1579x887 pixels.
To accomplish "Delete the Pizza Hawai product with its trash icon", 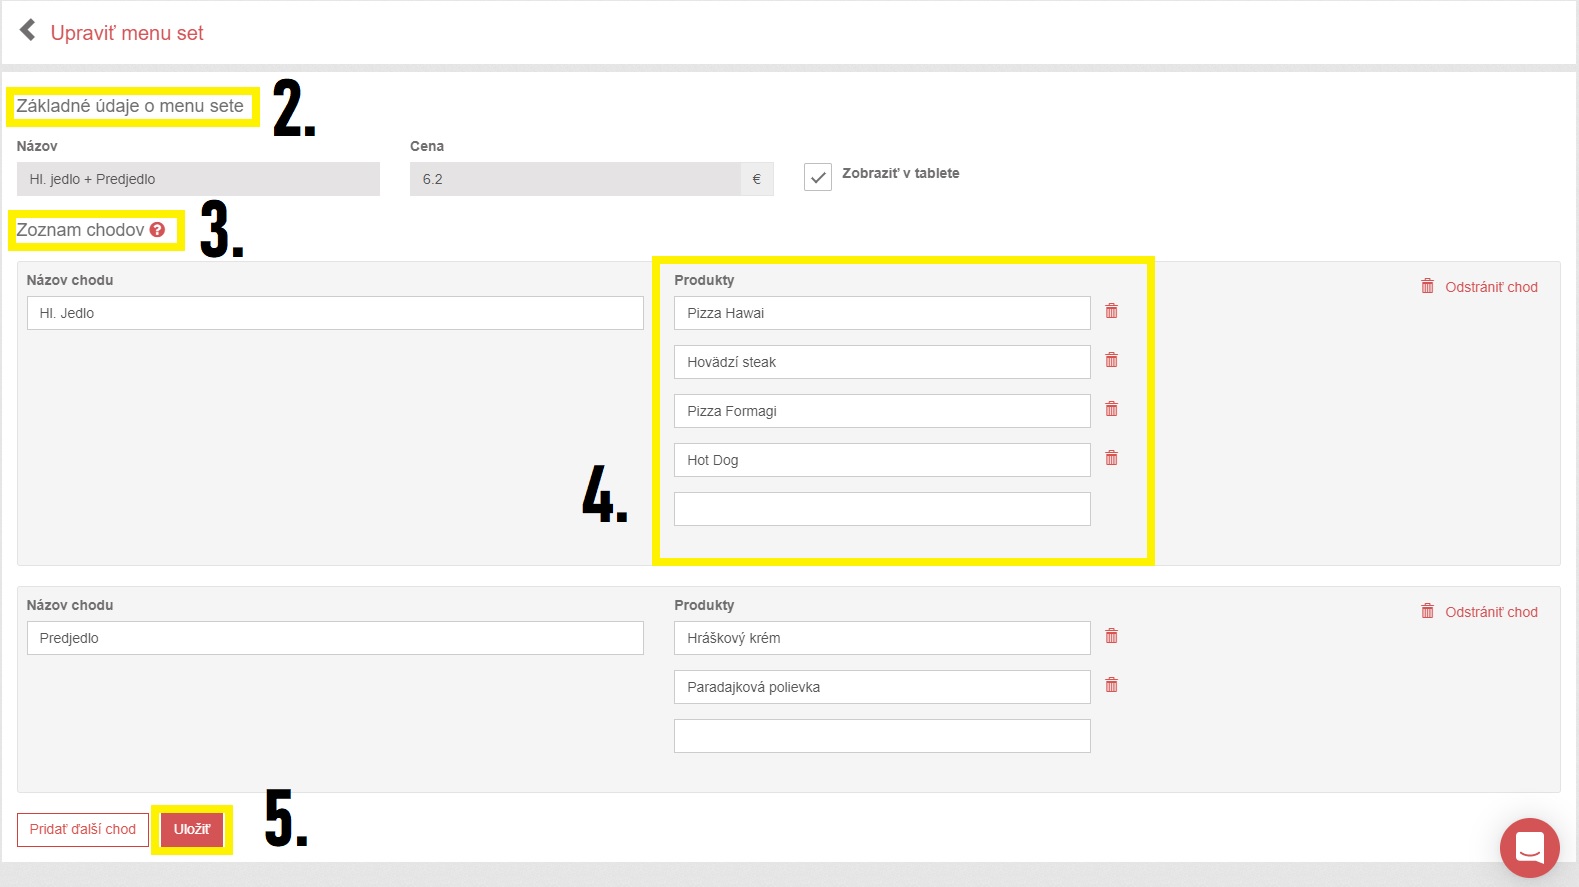I will [1111, 311].
